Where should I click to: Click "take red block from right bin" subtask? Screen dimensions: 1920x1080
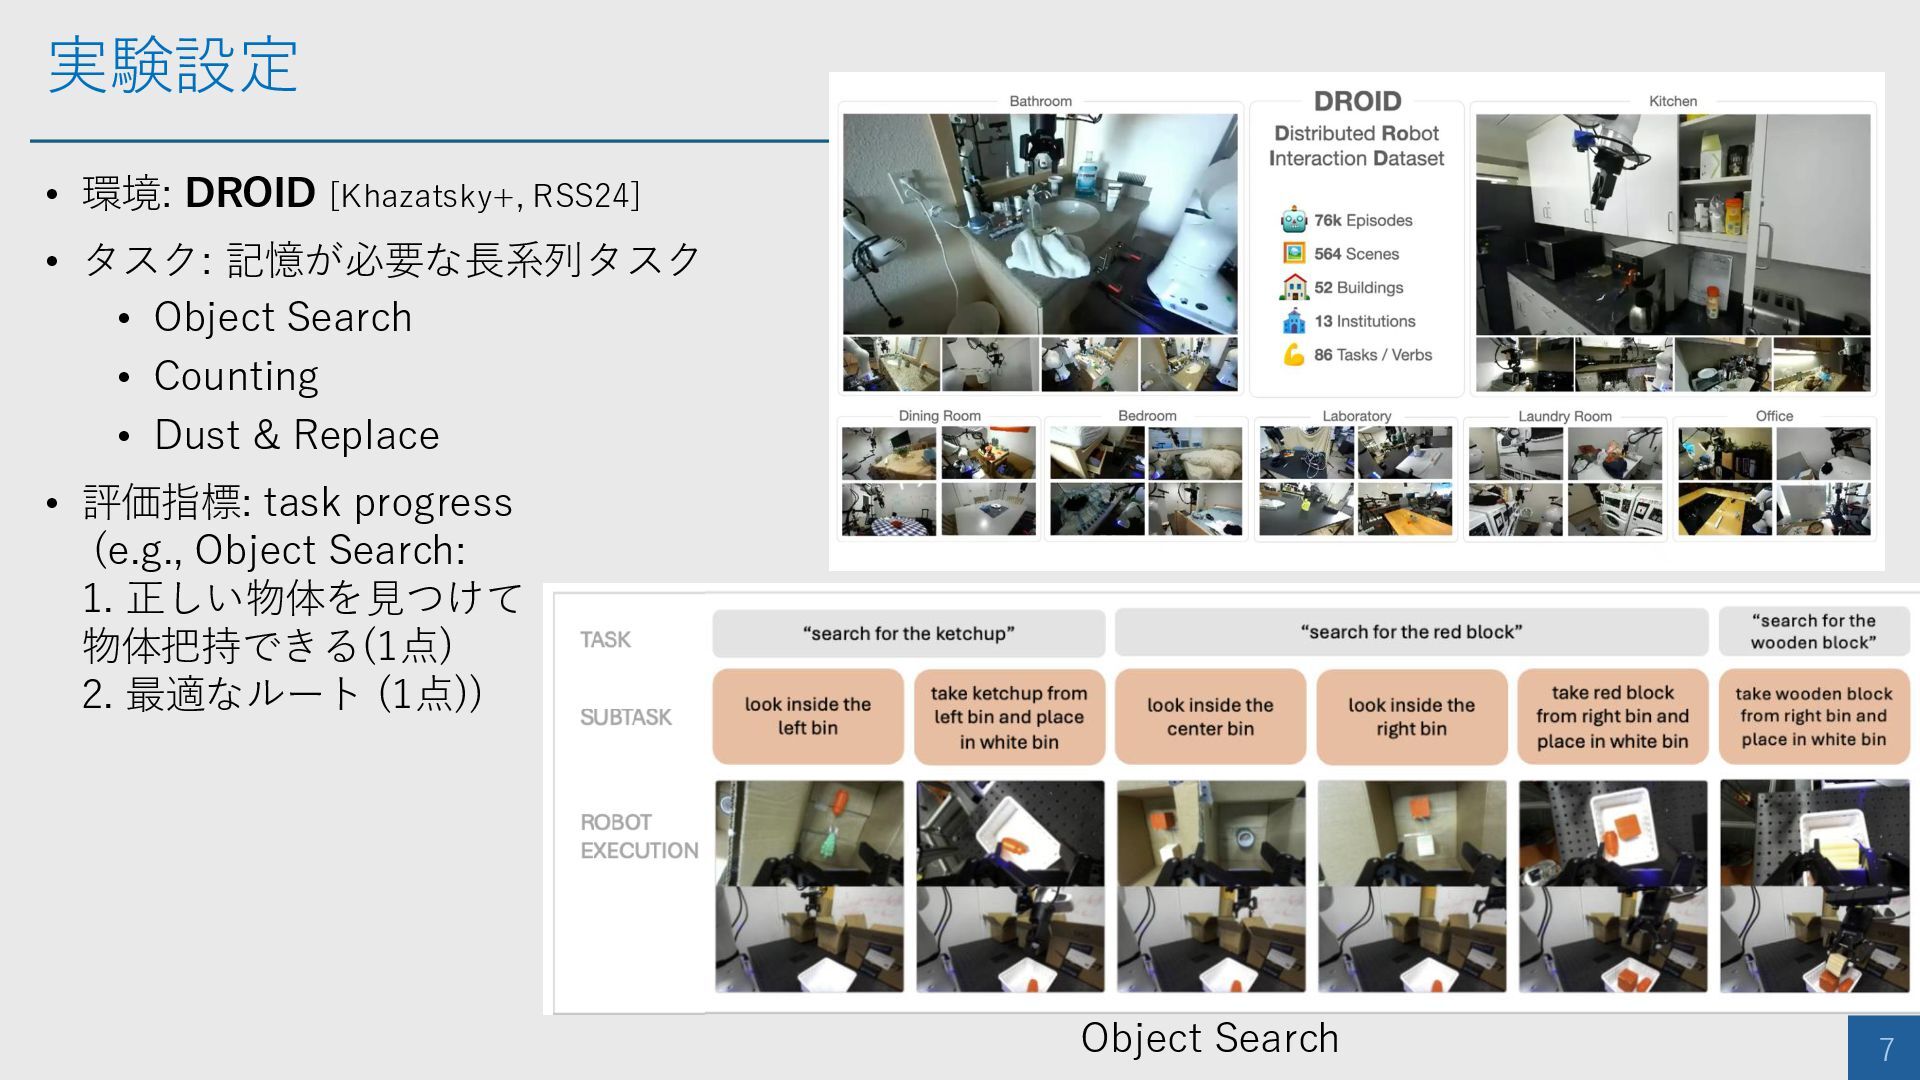[1612, 716]
